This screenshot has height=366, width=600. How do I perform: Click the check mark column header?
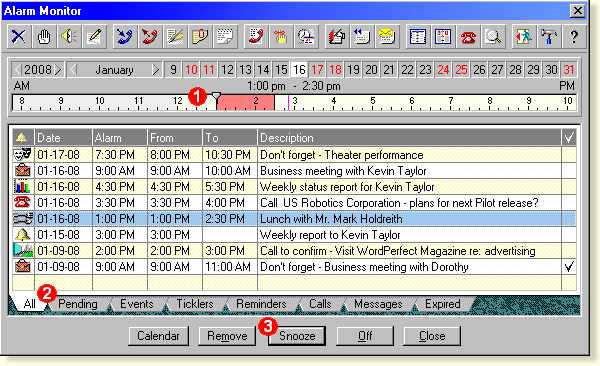569,137
